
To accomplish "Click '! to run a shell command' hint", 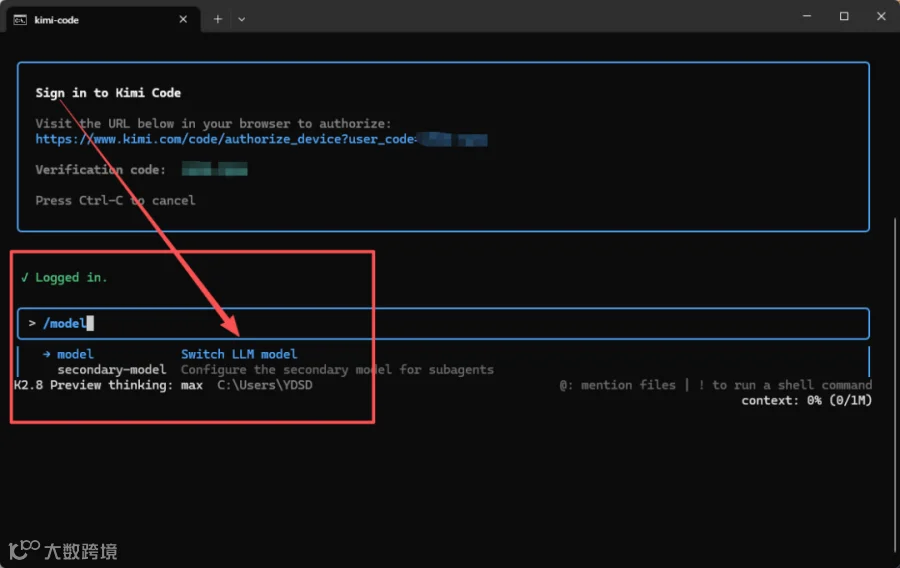I will point(785,385).
